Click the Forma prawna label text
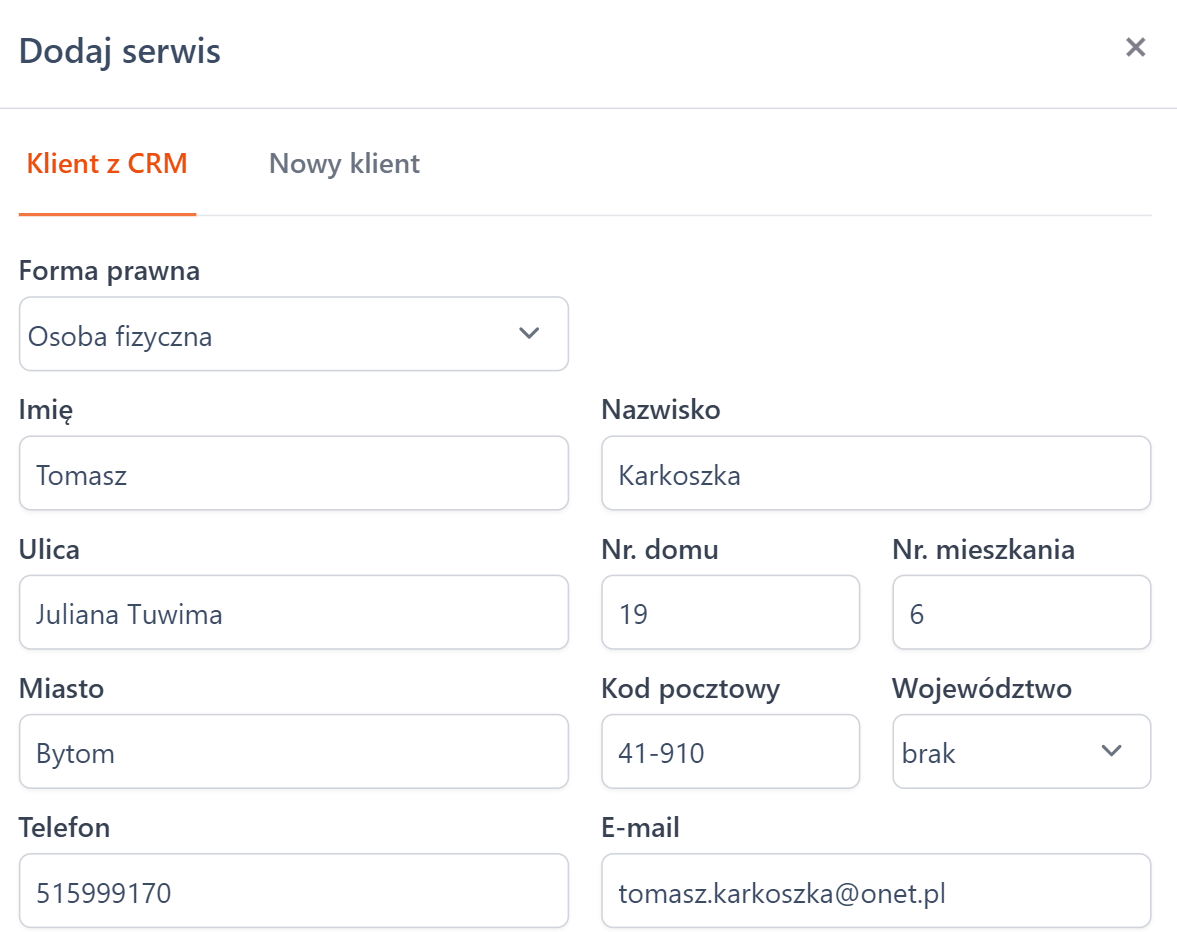Screen dimensions: 1177x932 pos(109,271)
